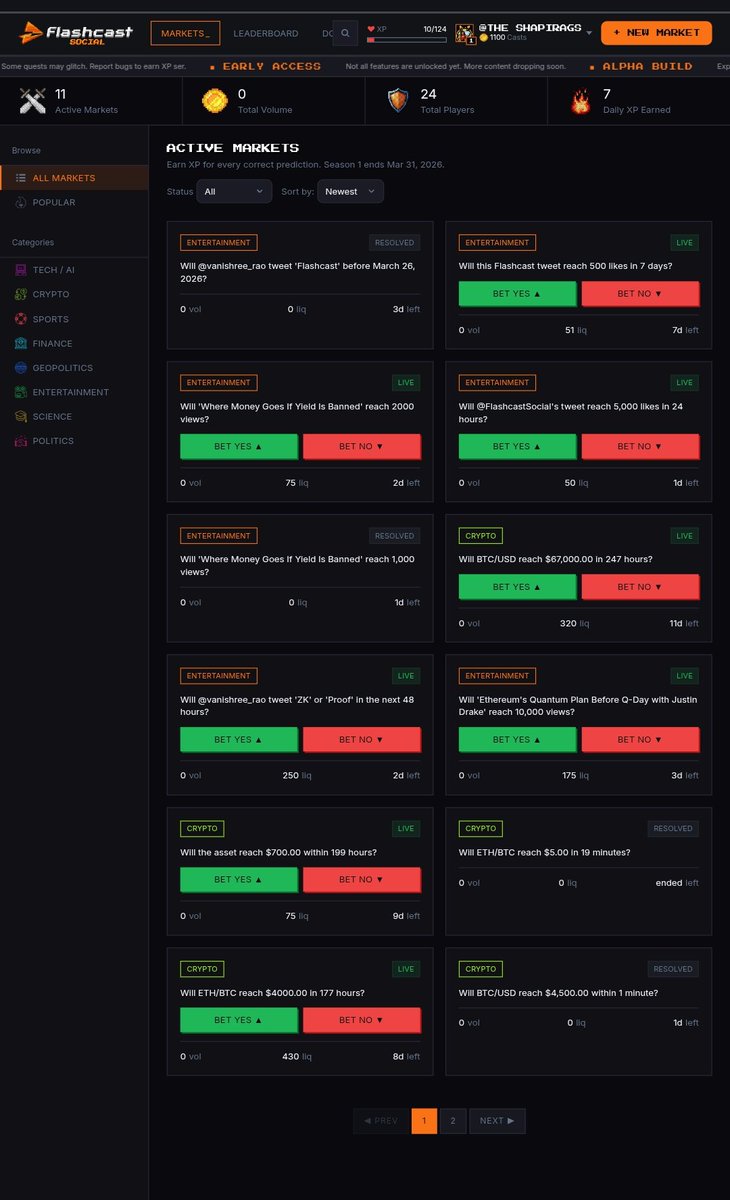Open the Markets nav tab
Image resolution: width=730 pixels, height=1200 pixels.
[185, 33]
